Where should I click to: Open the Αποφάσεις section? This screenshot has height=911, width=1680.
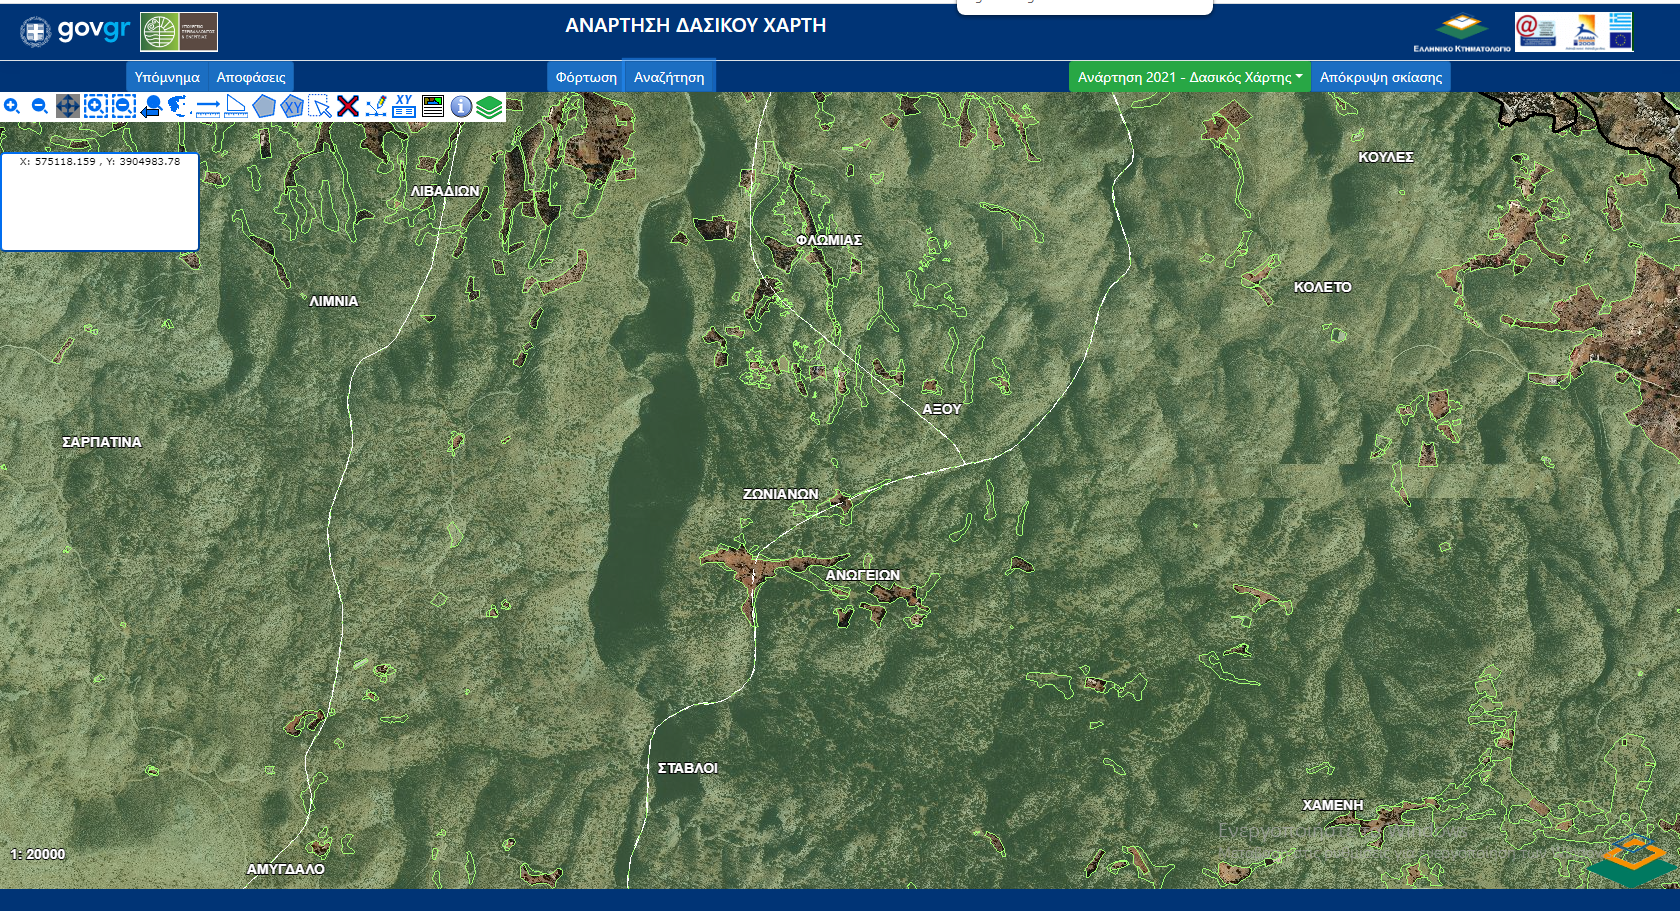coord(251,77)
